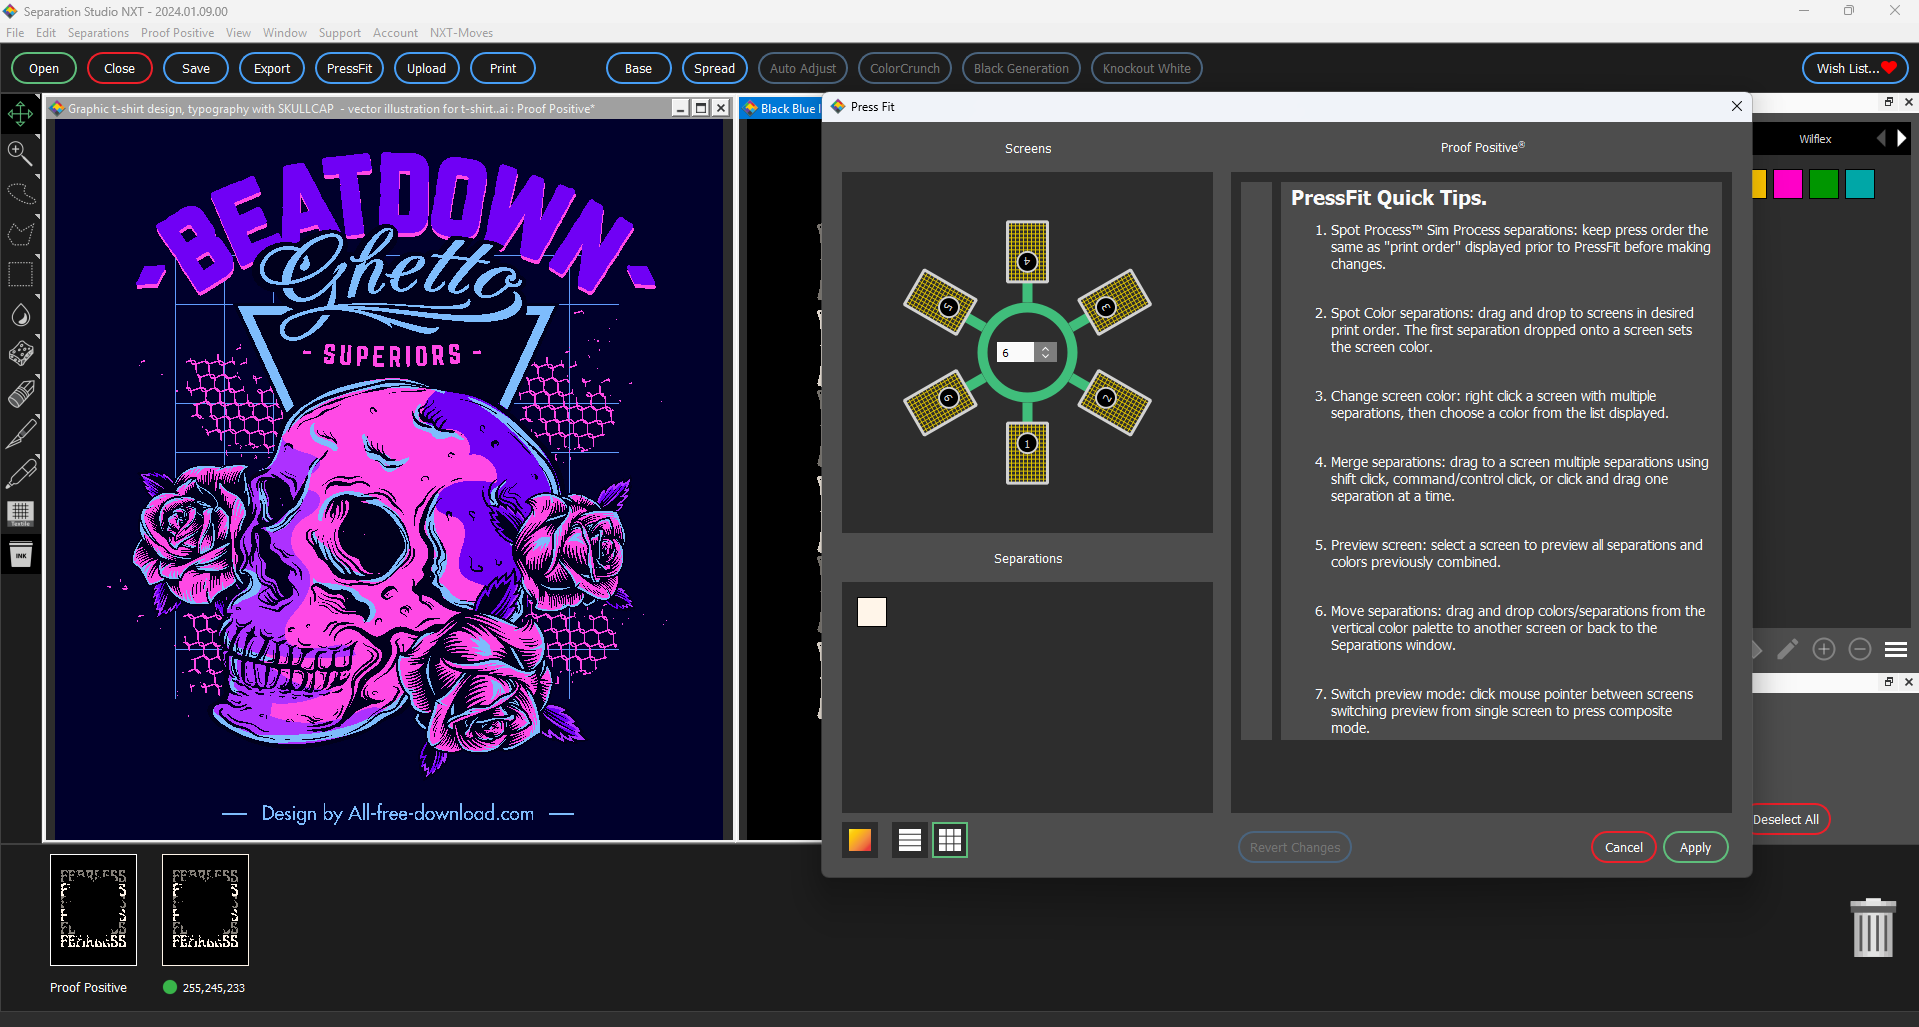Viewport: 1919px width, 1027px height.
Task: Click the Export button
Action: click(x=272, y=68)
